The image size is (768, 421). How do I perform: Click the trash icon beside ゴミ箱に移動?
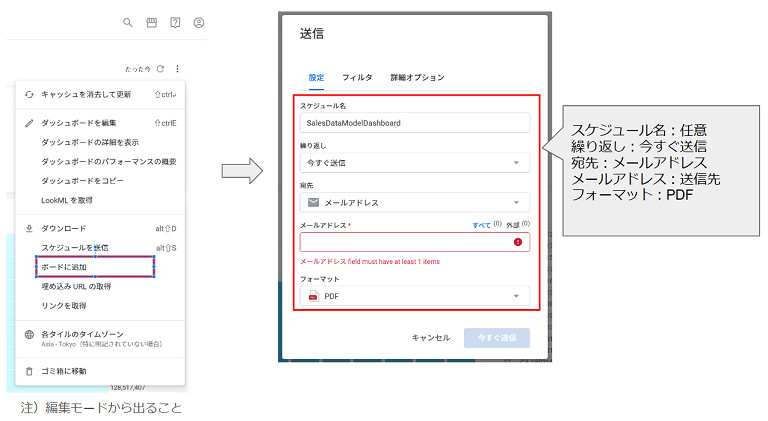point(29,372)
